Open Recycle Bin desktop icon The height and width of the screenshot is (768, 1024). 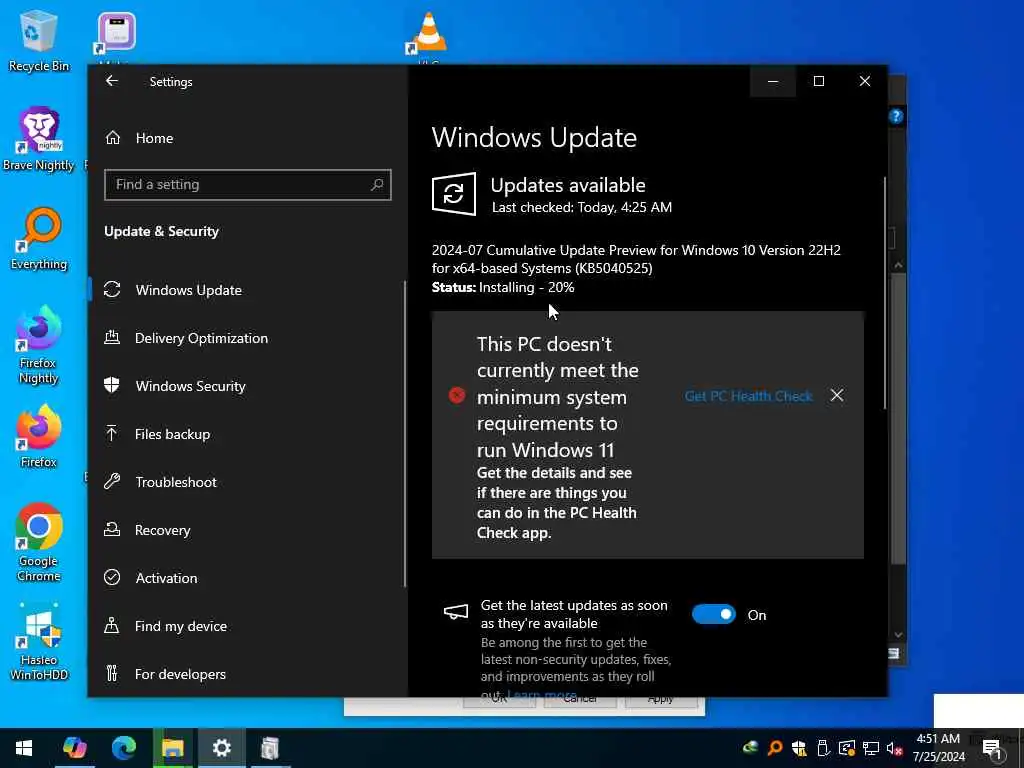point(39,40)
